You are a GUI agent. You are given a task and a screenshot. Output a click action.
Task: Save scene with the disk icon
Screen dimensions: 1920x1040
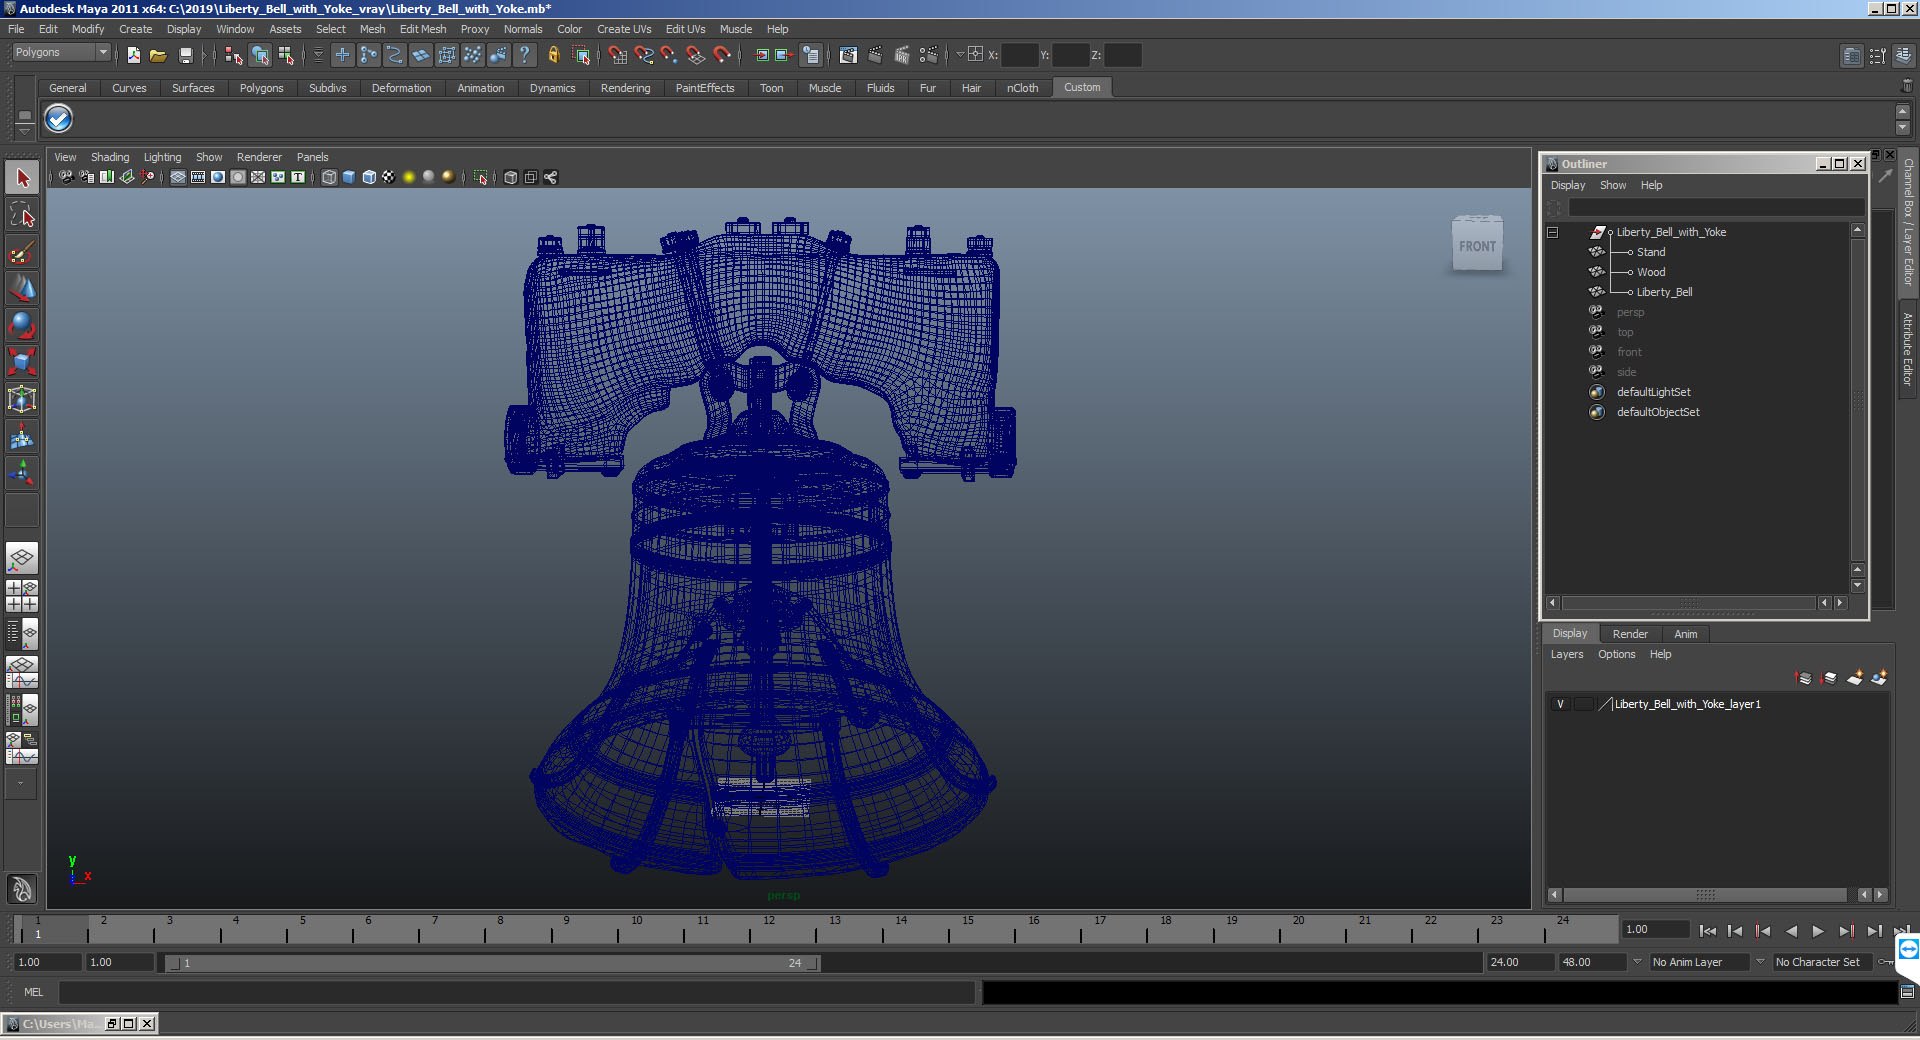click(185, 55)
